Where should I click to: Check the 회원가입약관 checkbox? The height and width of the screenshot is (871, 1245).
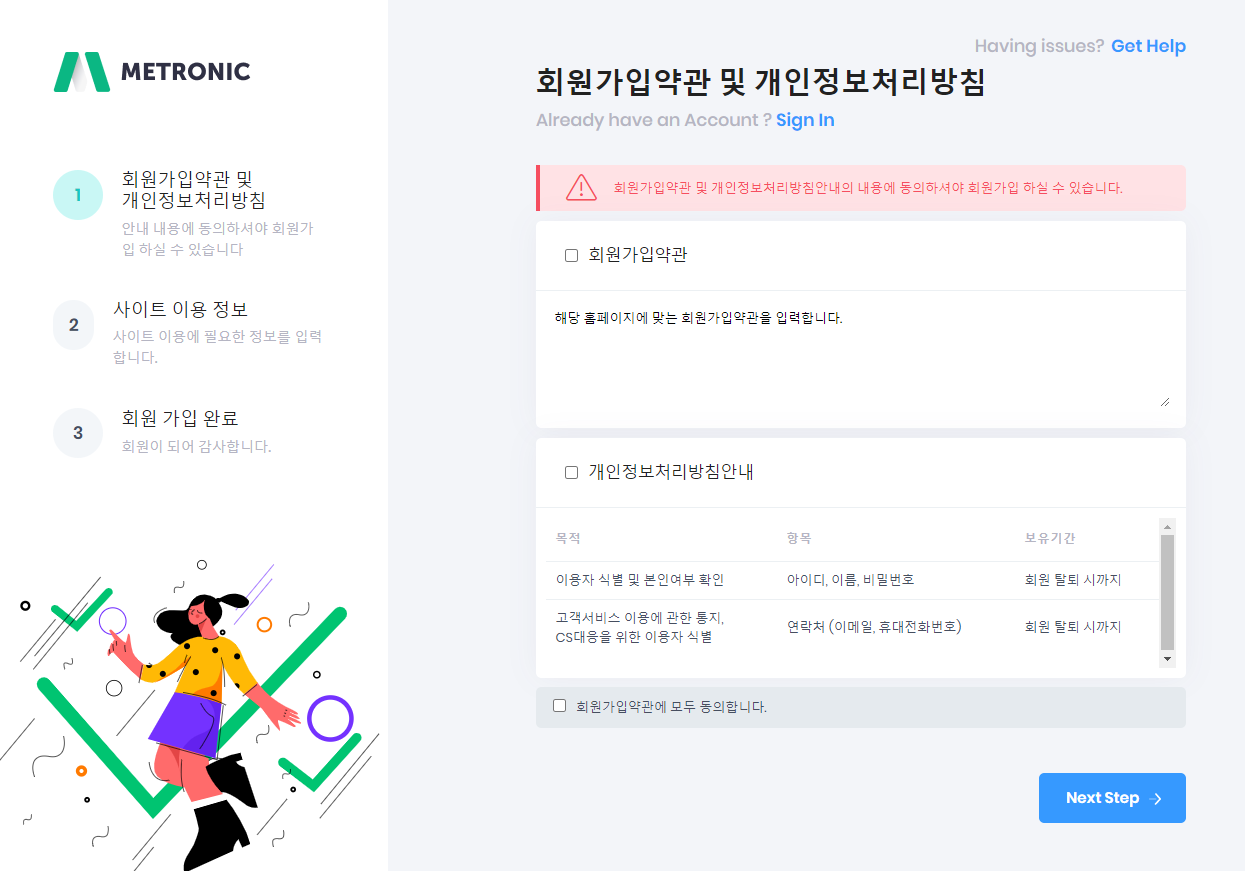click(572, 256)
